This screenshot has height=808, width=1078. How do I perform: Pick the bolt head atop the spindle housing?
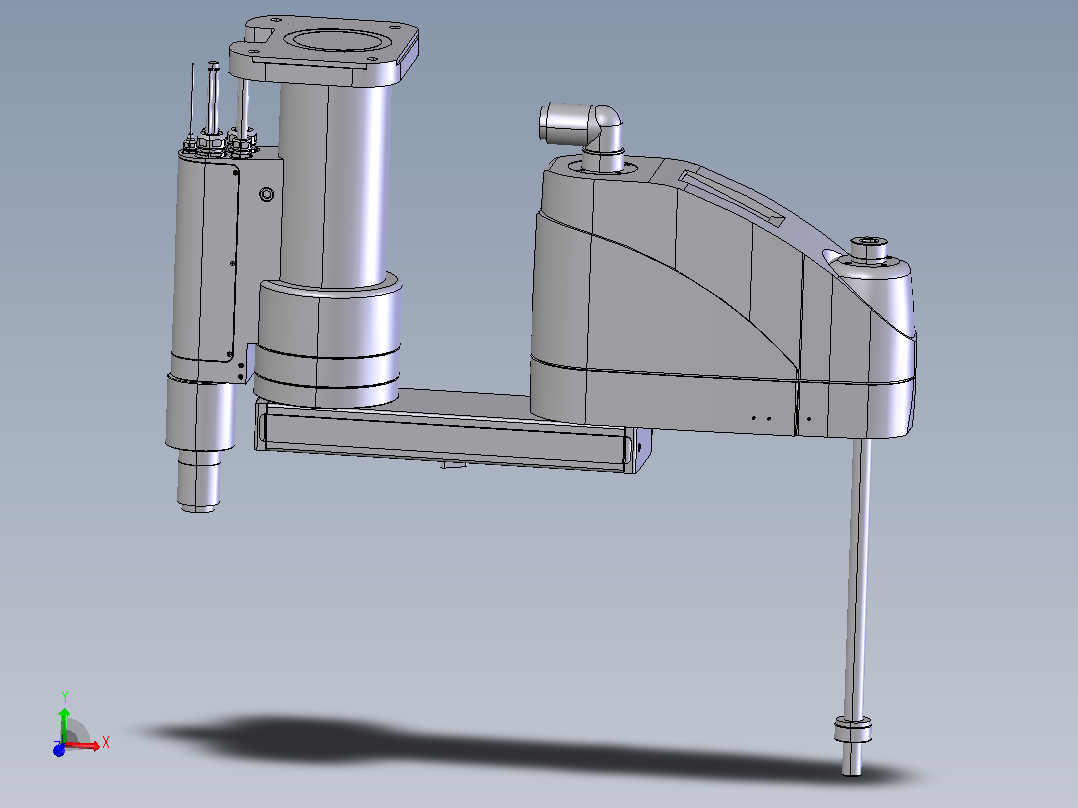click(870, 248)
